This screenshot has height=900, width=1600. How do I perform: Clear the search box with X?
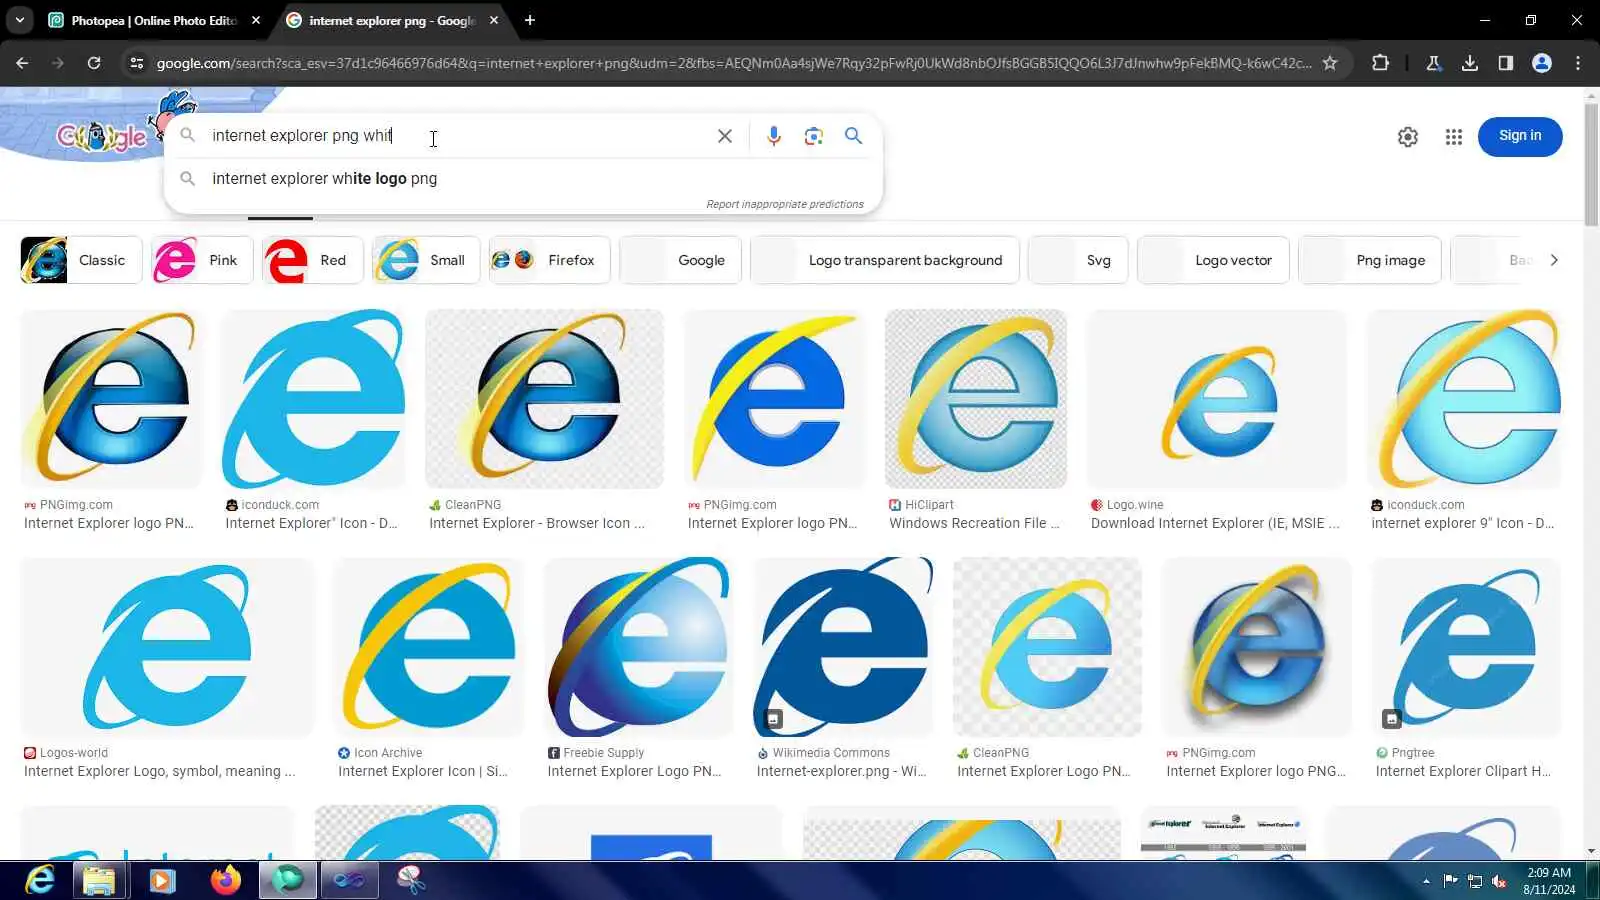(x=725, y=136)
